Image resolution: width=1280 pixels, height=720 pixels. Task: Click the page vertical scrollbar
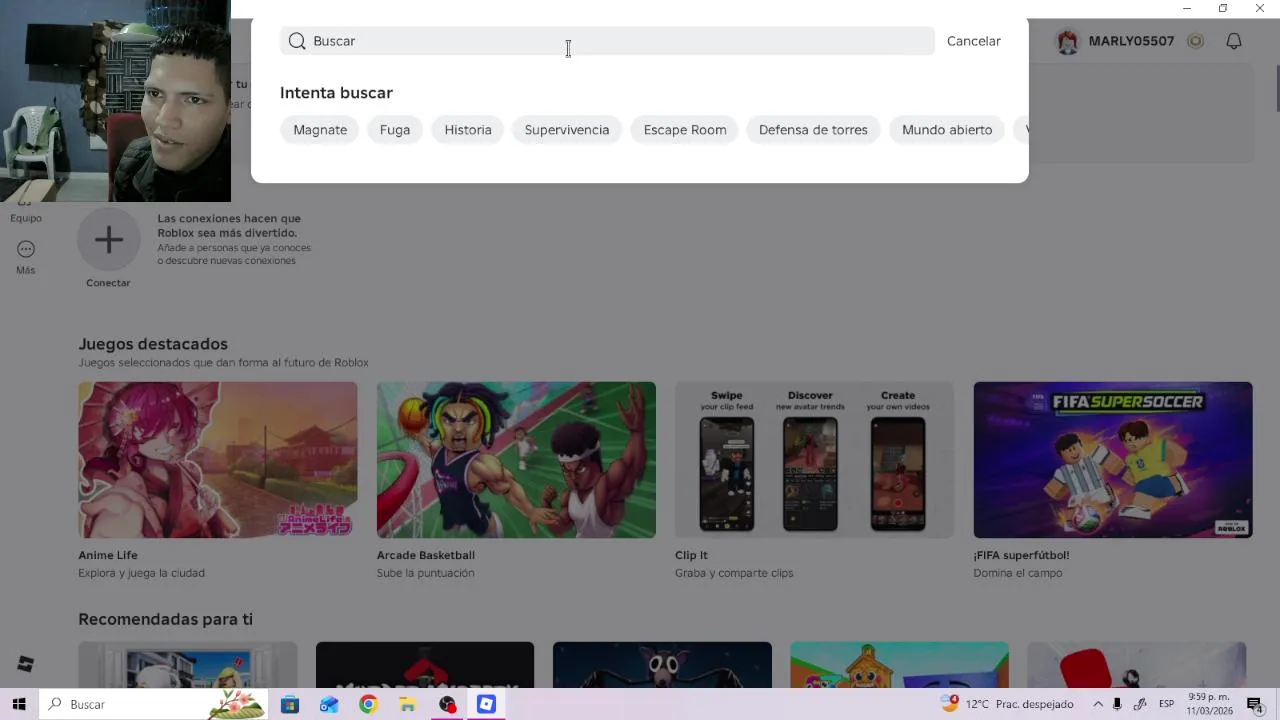tap(1277, 90)
